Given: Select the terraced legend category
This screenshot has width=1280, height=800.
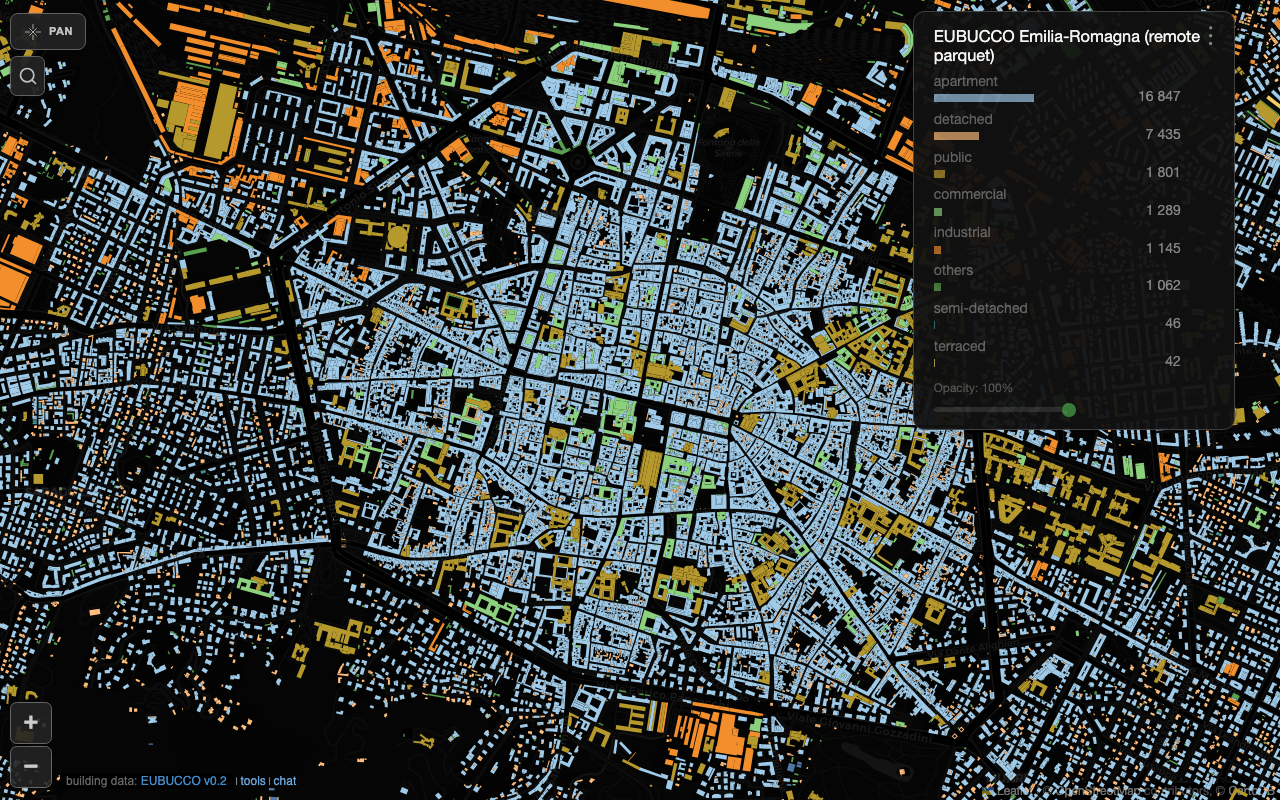Looking at the screenshot, I should (x=960, y=346).
